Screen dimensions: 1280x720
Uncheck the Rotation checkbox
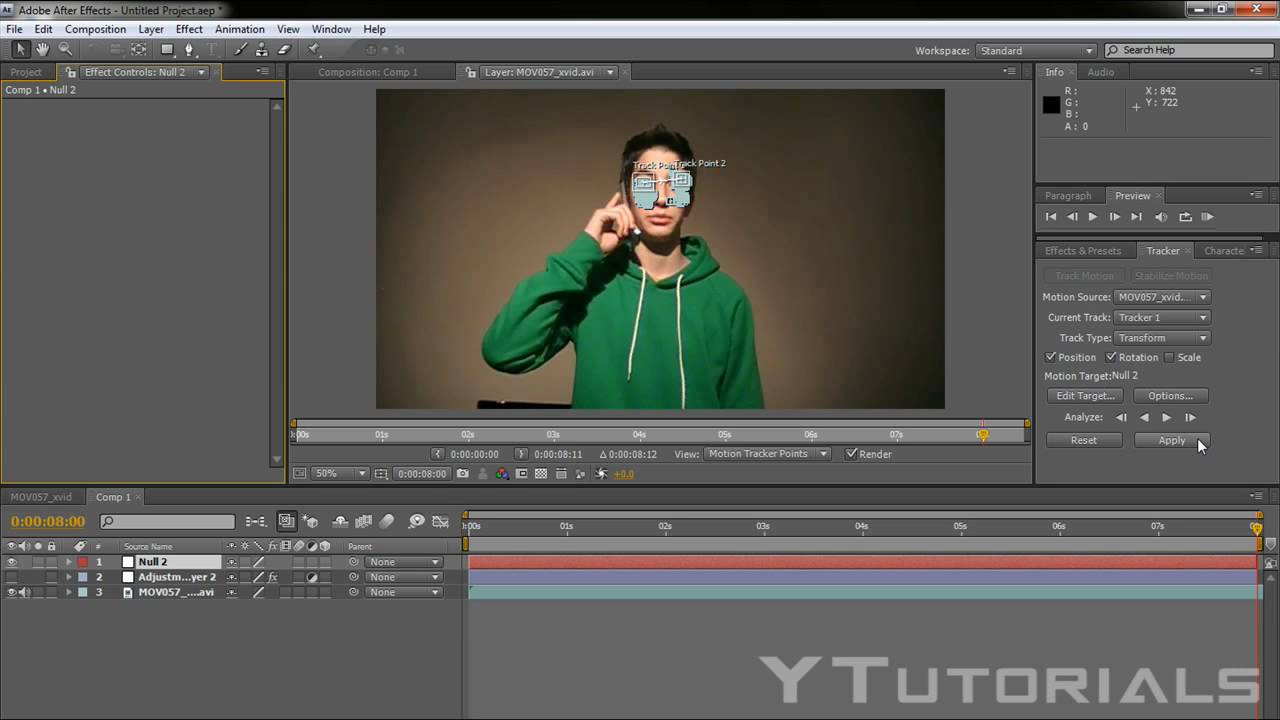1110,357
